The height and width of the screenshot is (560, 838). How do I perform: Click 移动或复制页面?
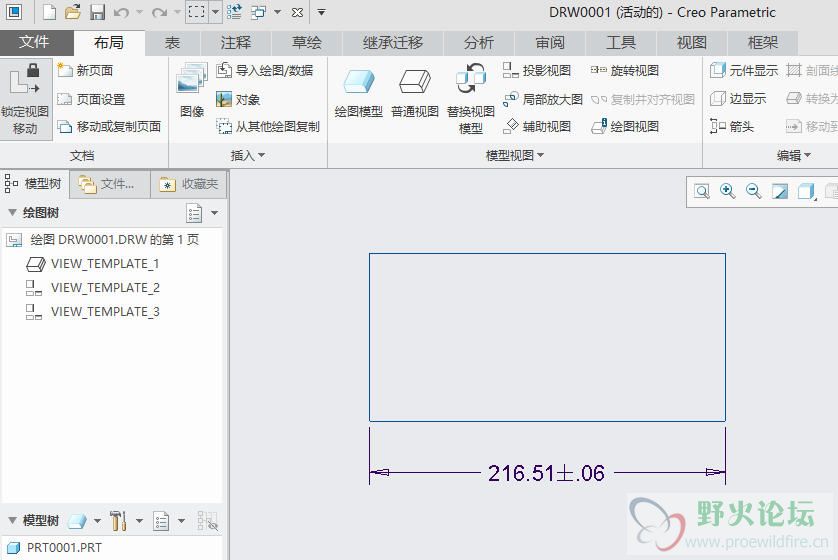(109, 127)
